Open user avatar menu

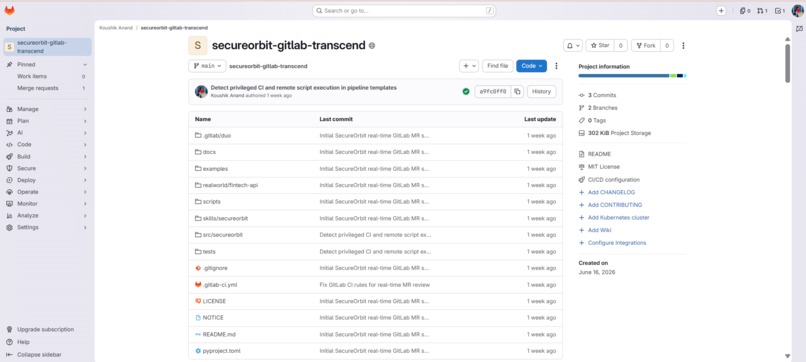797,10
